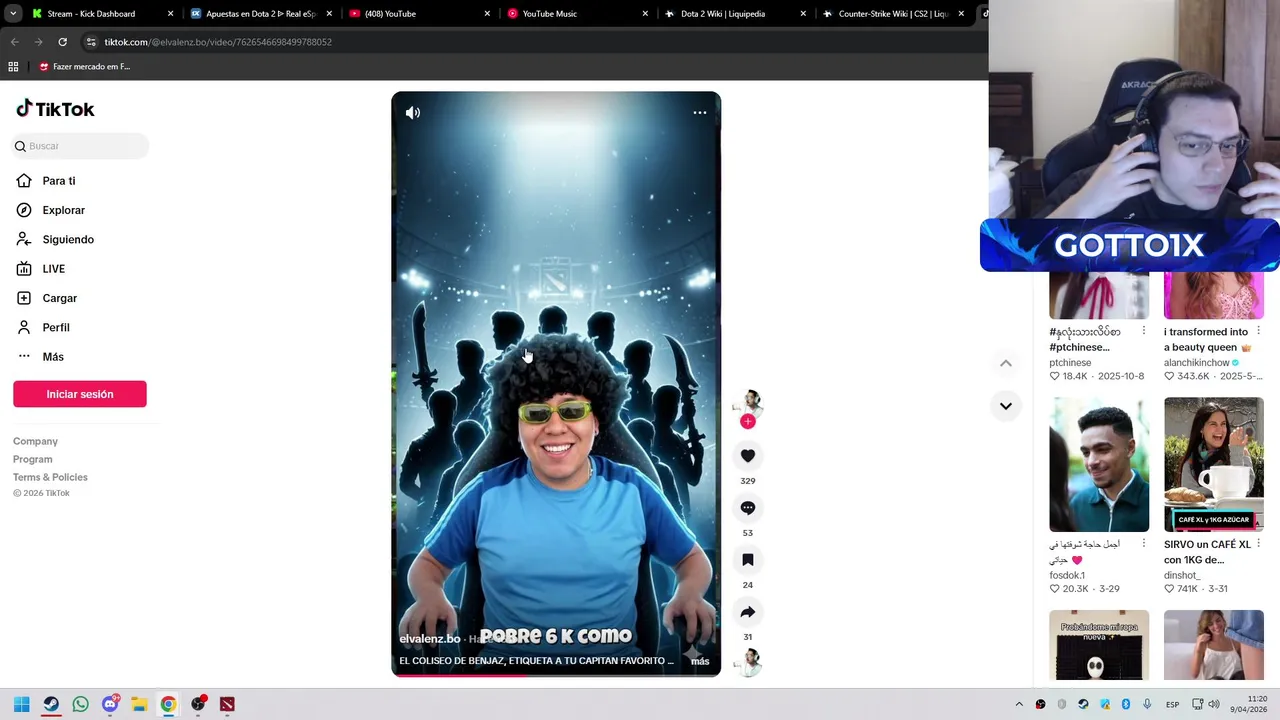Focus the Buscar search field

click(x=80, y=146)
